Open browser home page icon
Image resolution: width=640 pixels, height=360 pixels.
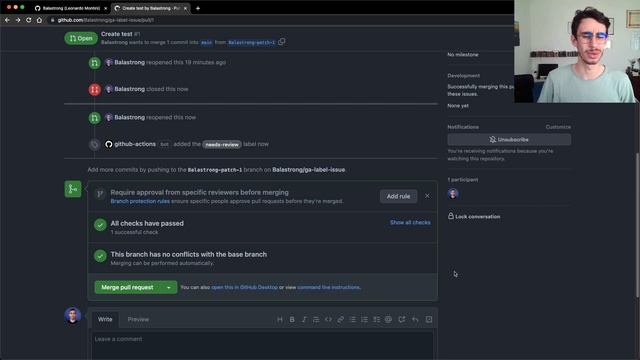(39, 20)
